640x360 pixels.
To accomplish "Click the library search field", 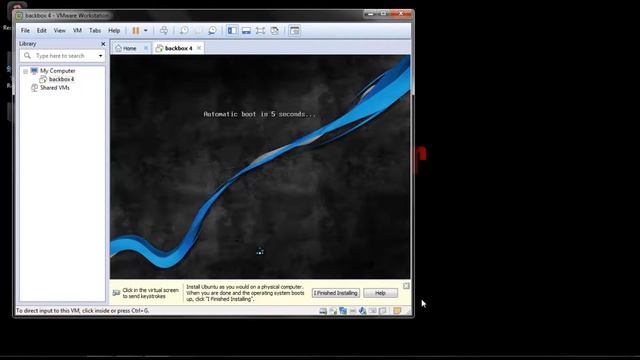I will coord(62,56).
